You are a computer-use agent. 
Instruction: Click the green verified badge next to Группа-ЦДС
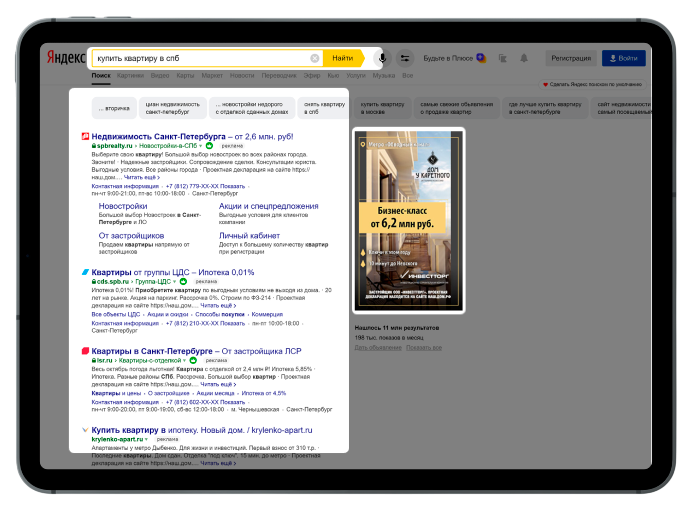pyautogui.click(x=183, y=282)
